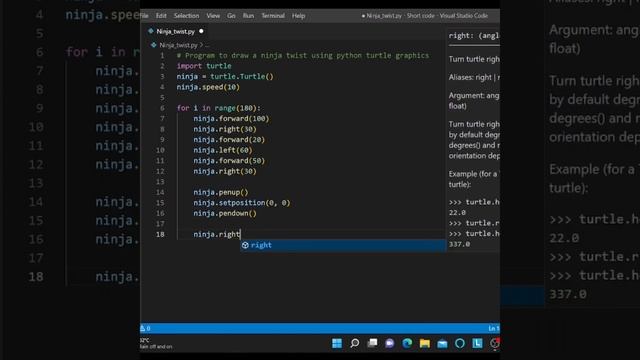640x360 pixels.
Task: Click the 'ninja.forward(20)' line
Action: [x=229, y=140]
